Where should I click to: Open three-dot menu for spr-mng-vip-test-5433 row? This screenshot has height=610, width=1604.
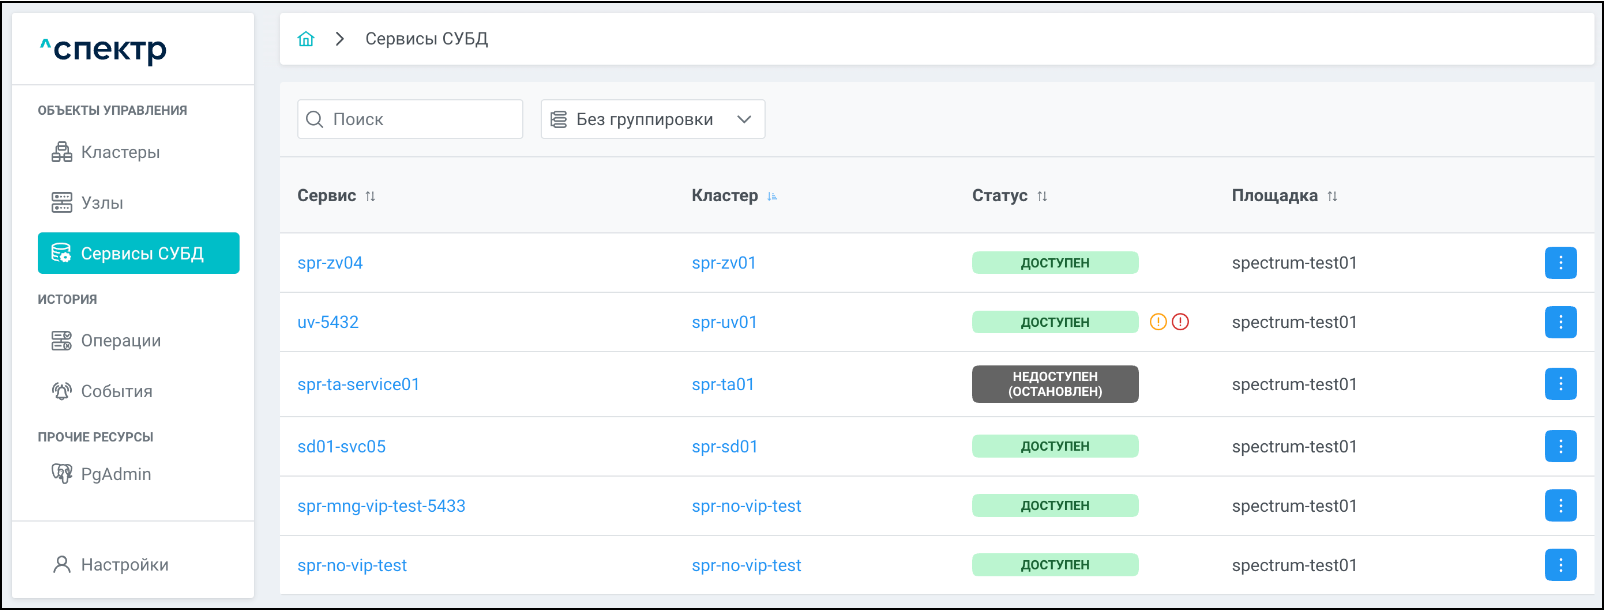[x=1560, y=506]
